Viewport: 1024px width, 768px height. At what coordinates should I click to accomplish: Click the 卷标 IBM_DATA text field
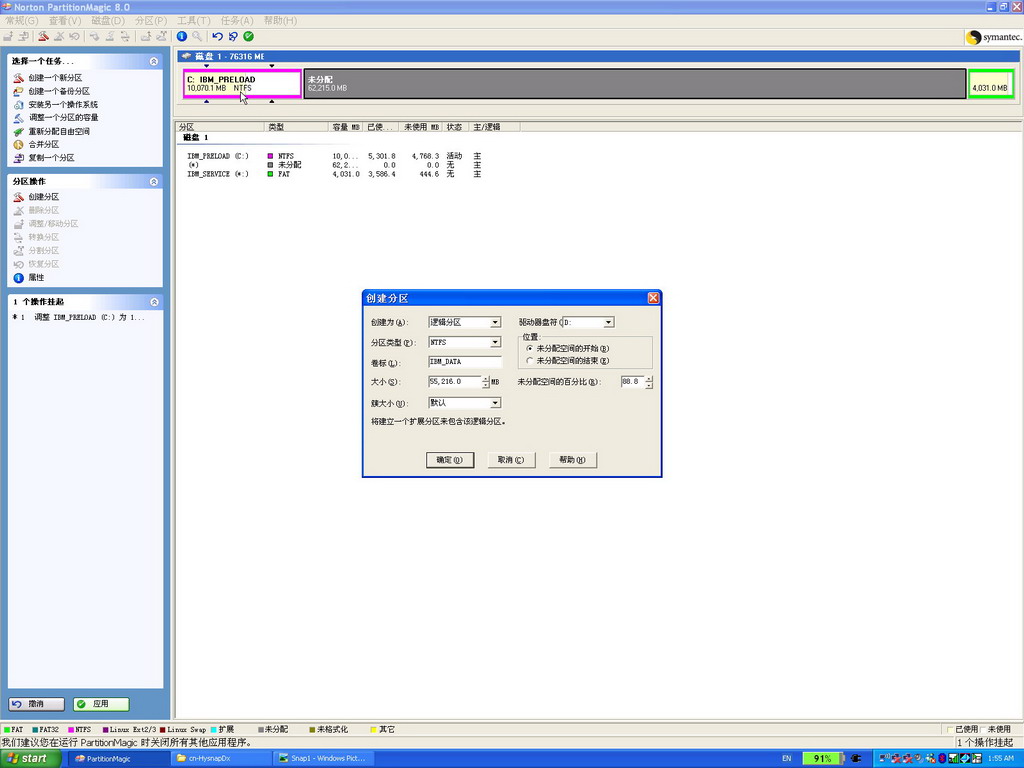point(464,362)
